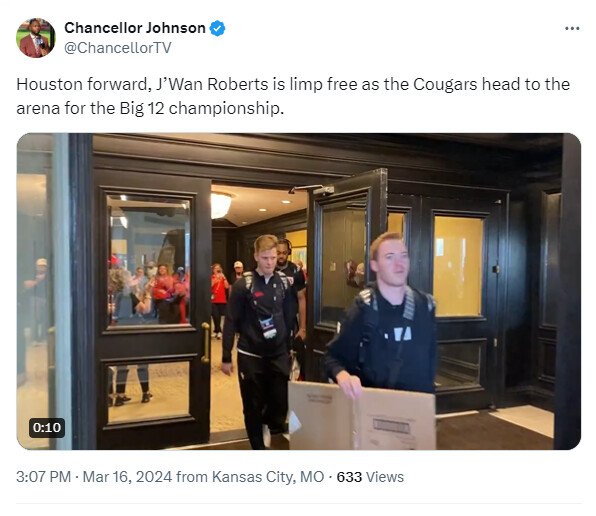Open the Chancellor Johnson display name link
The width and height of the screenshot is (596, 516).
(x=135, y=28)
